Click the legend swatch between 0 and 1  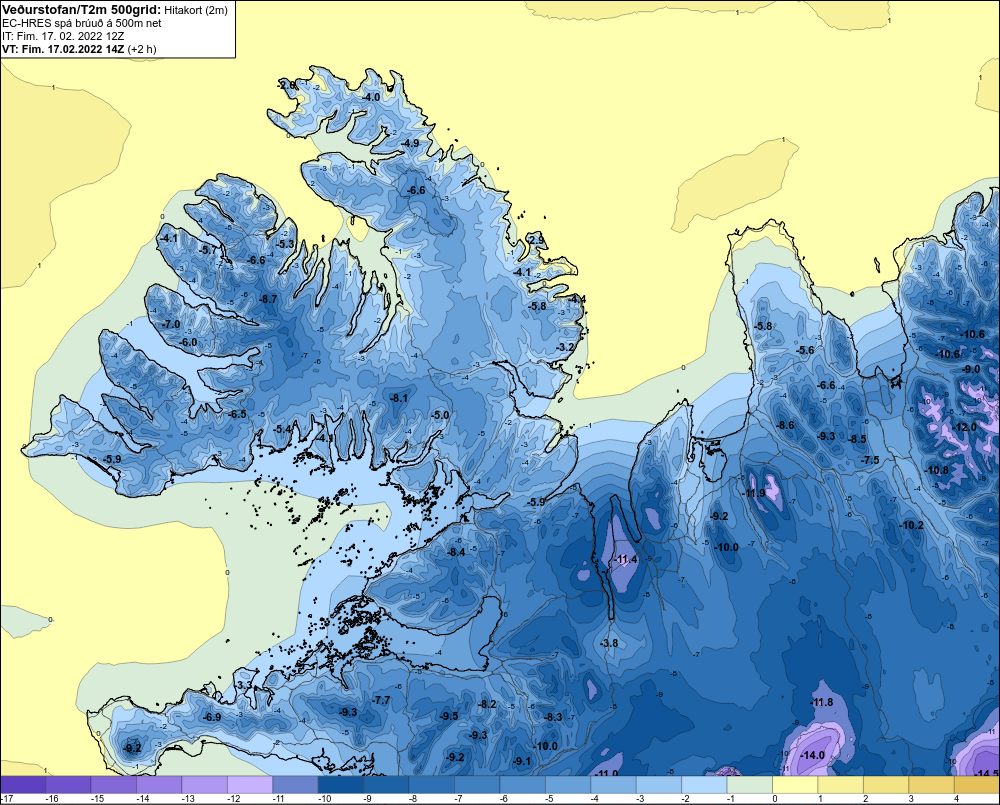click(796, 785)
